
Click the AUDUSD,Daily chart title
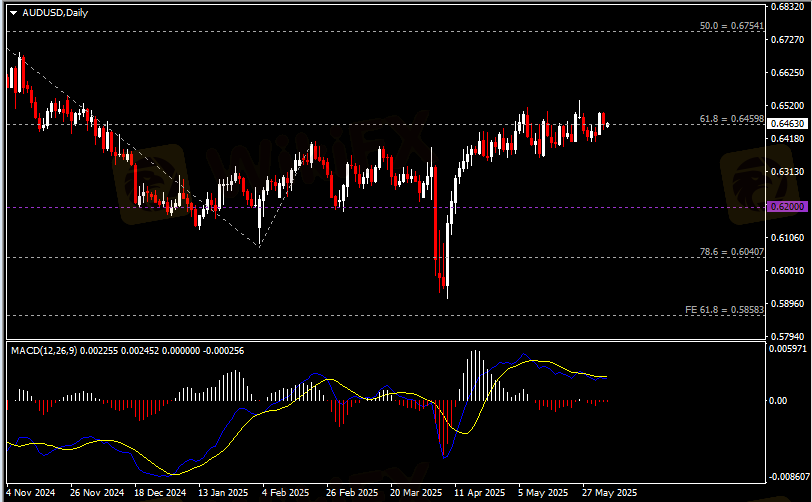pyautogui.click(x=49, y=11)
